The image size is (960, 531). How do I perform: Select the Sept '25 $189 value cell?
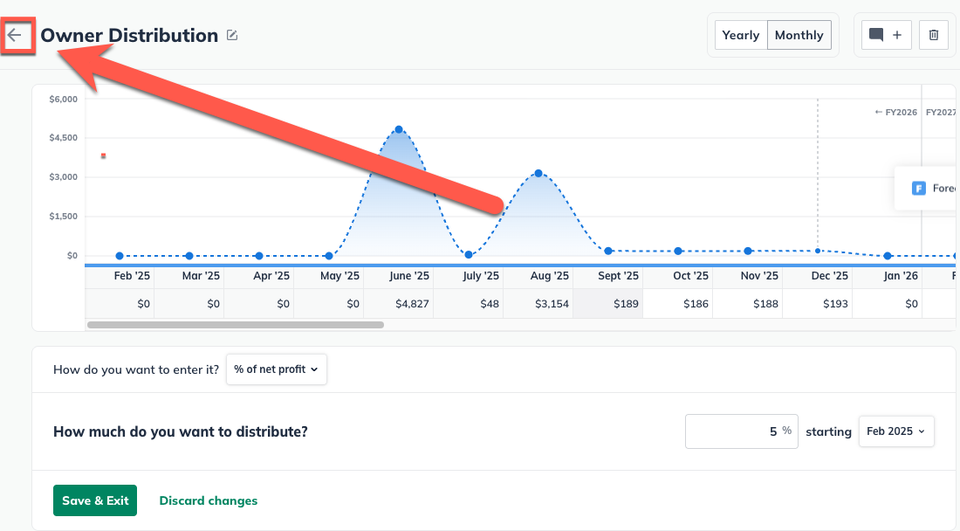point(608,304)
